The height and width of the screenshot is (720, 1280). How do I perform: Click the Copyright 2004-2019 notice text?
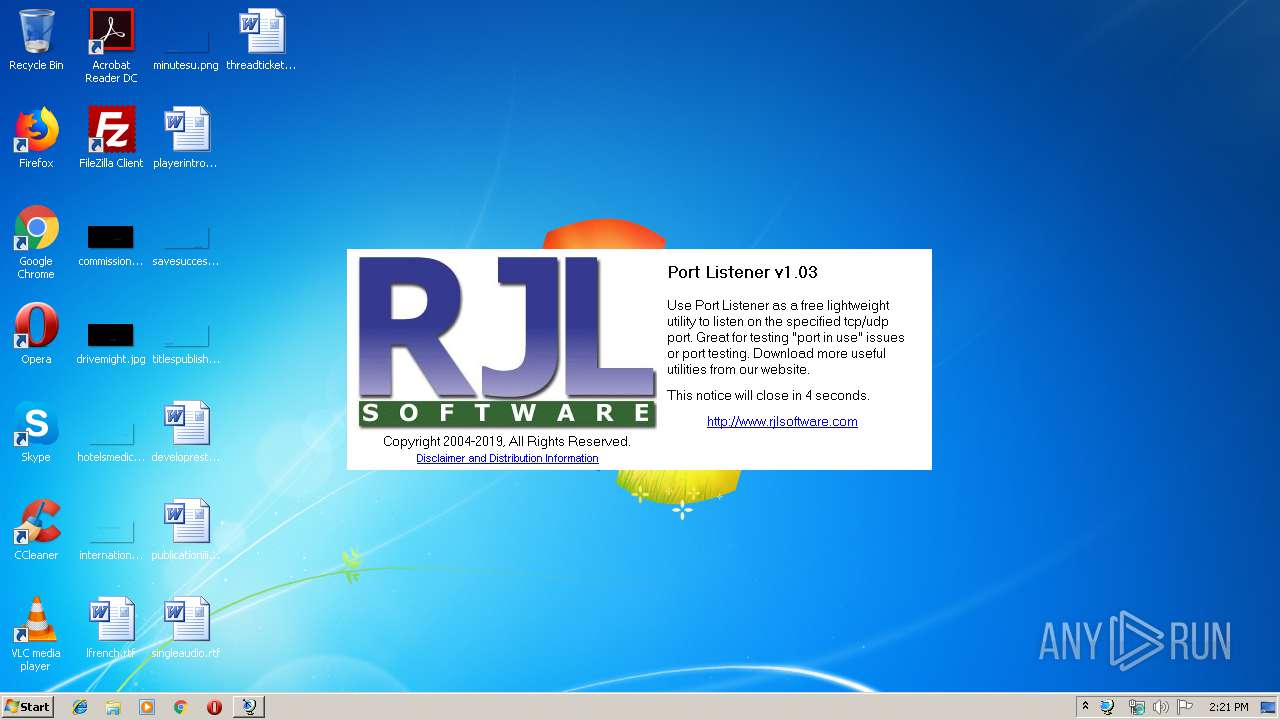click(507, 441)
